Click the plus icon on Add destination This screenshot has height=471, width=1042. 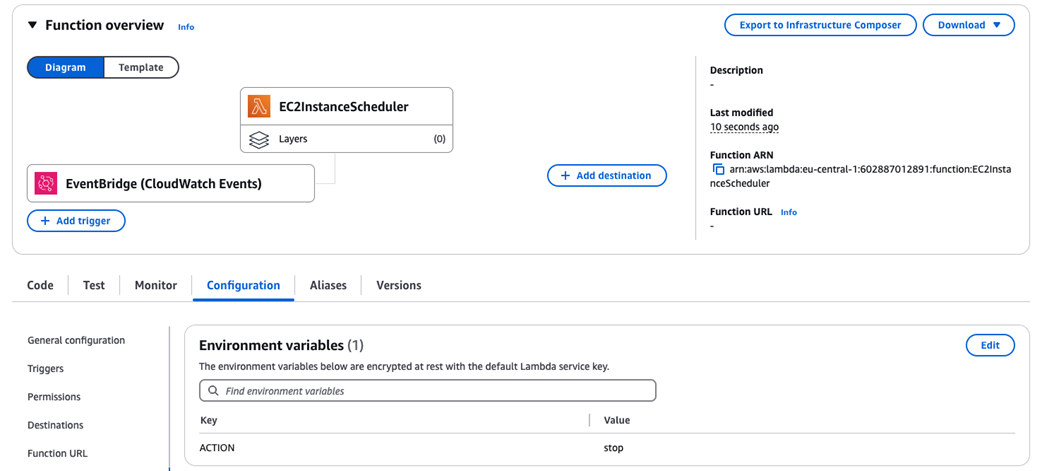[565, 176]
